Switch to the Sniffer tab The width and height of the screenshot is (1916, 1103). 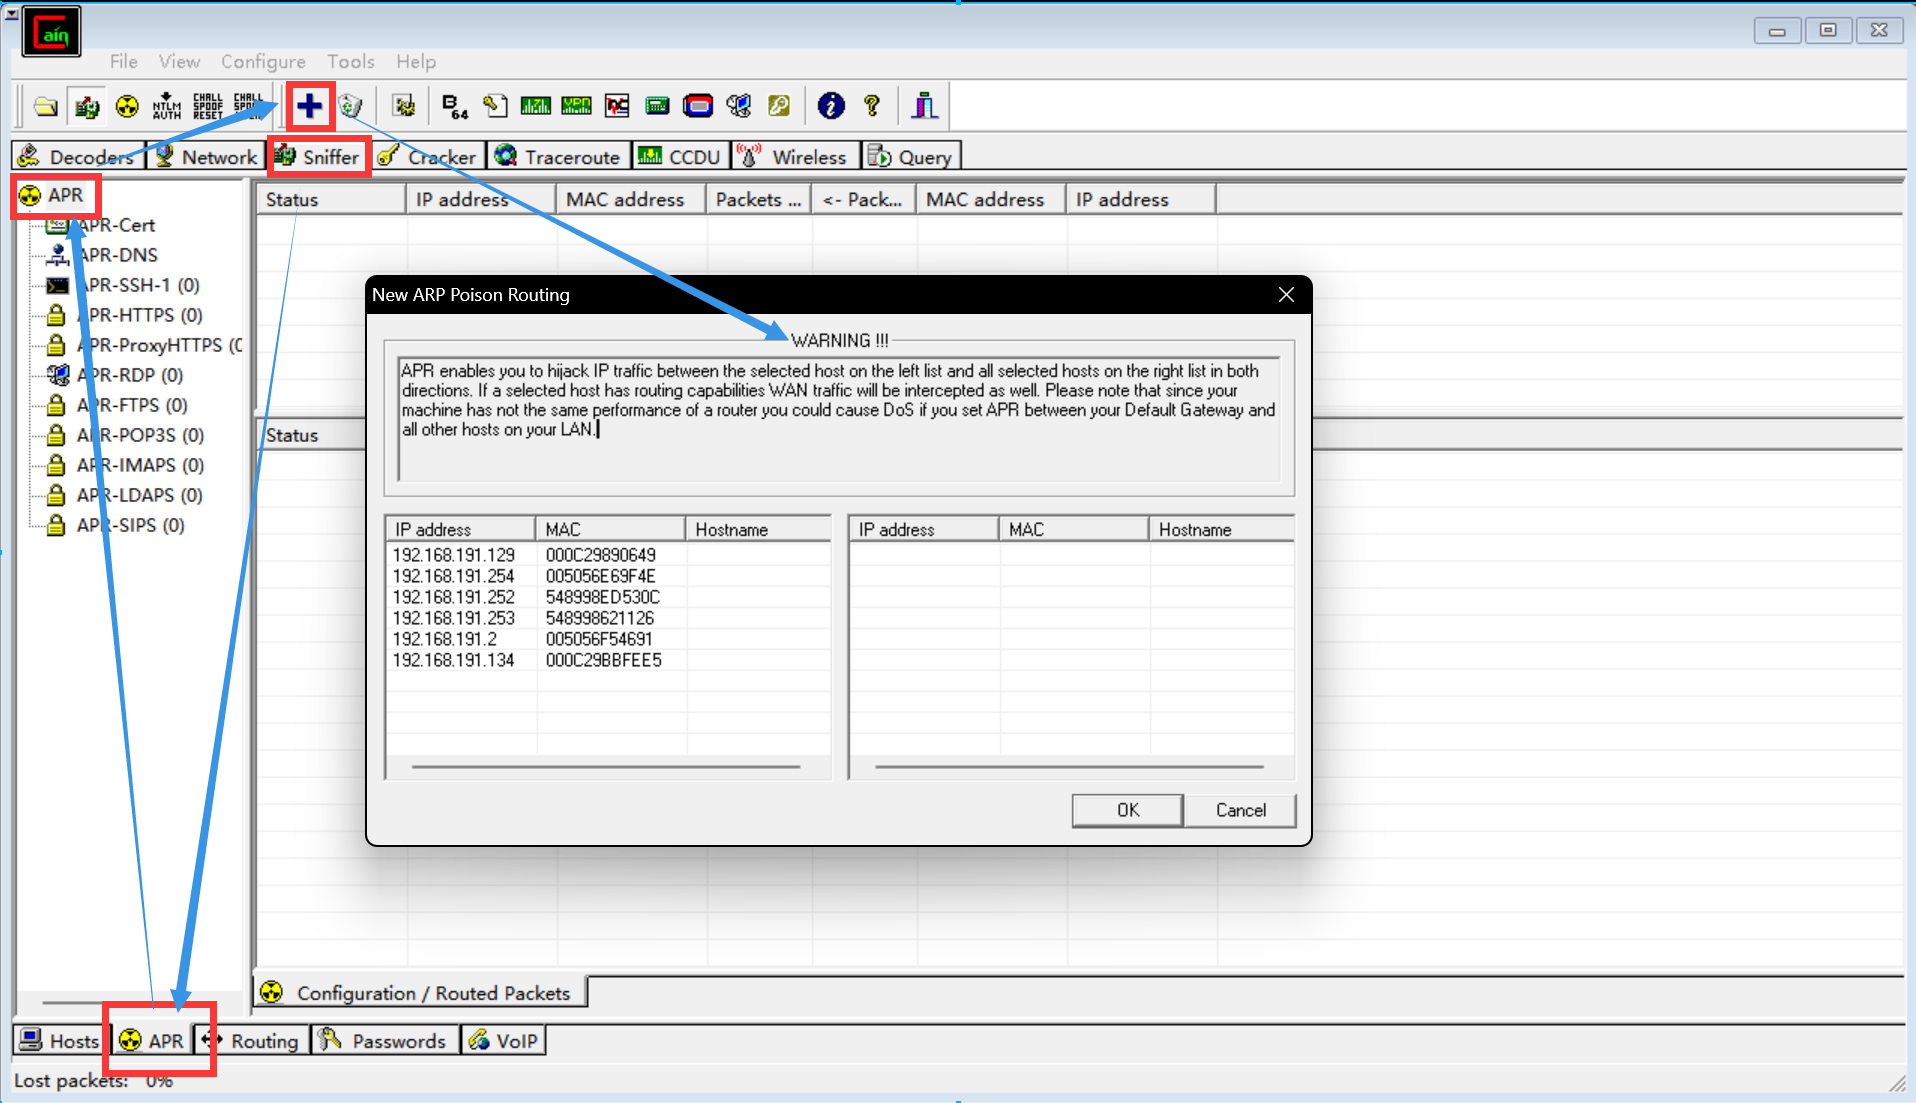[317, 157]
